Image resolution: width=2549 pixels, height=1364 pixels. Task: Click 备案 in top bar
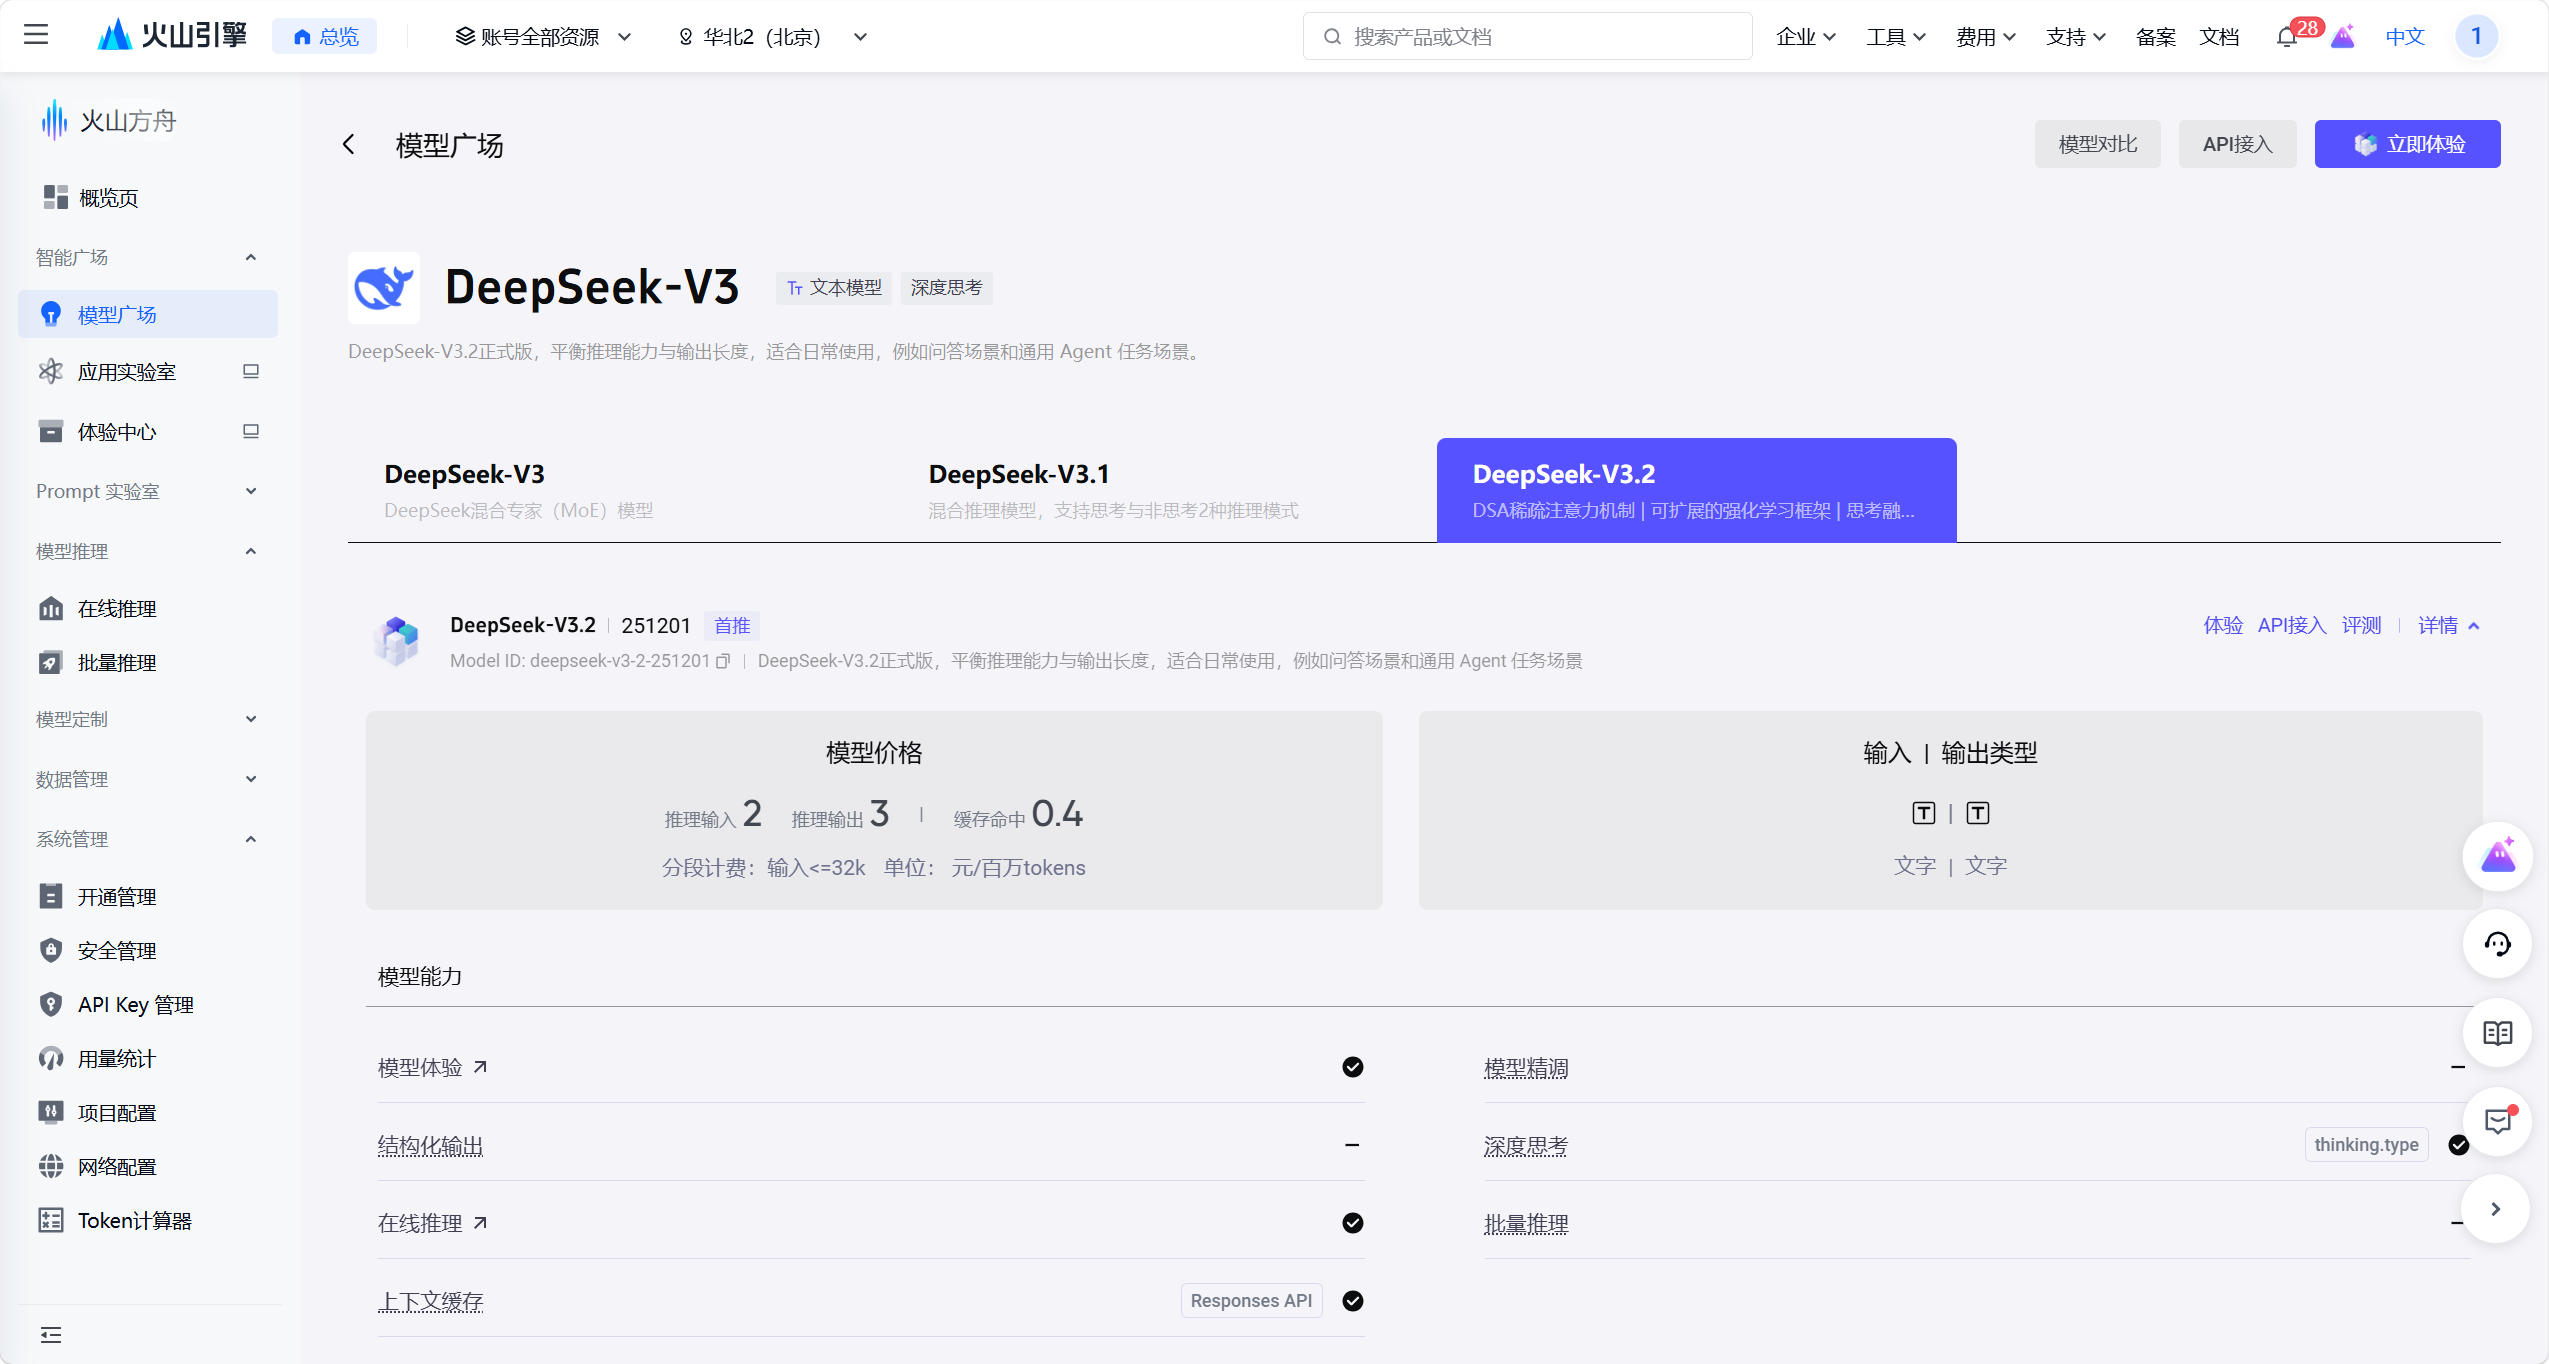[2155, 37]
